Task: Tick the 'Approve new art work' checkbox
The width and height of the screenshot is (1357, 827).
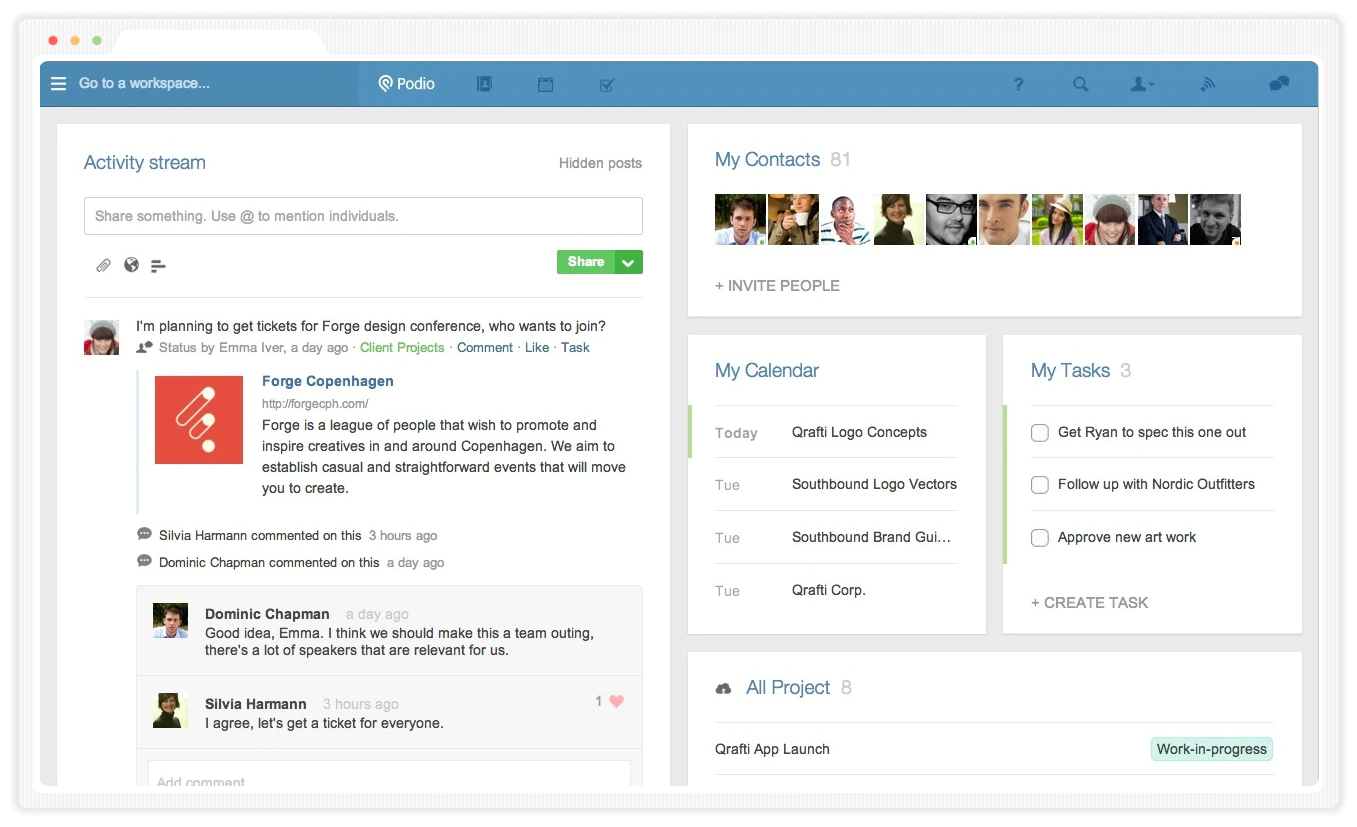Action: pos(1040,538)
